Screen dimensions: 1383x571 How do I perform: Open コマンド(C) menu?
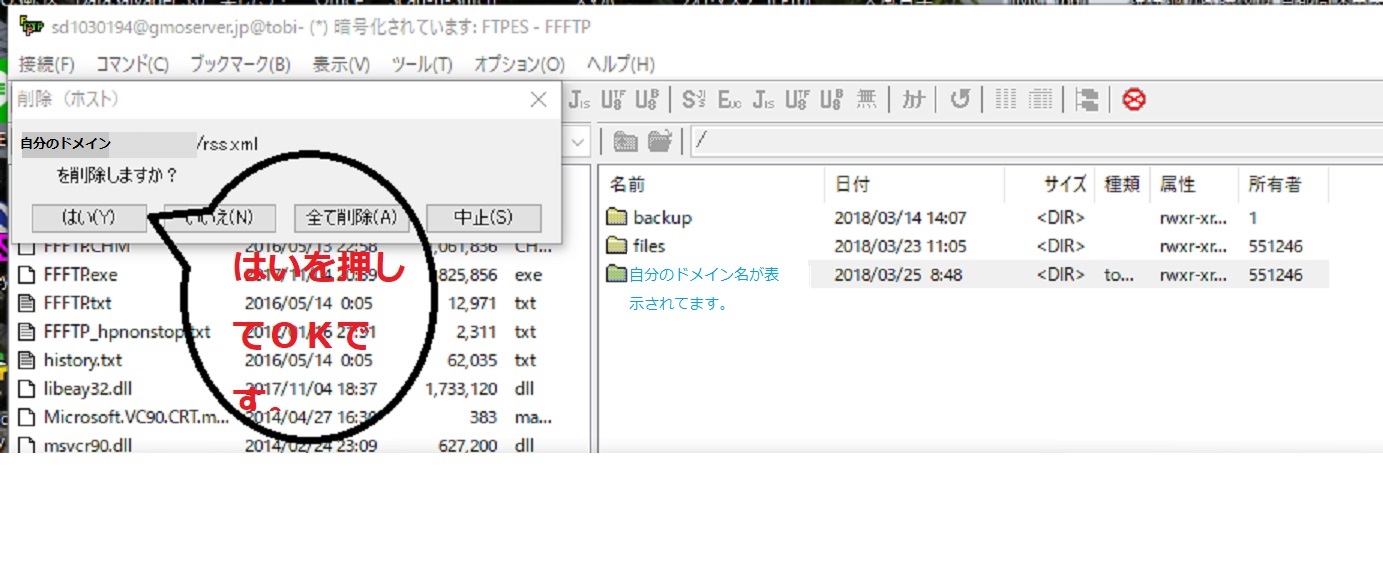pos(132,64)
